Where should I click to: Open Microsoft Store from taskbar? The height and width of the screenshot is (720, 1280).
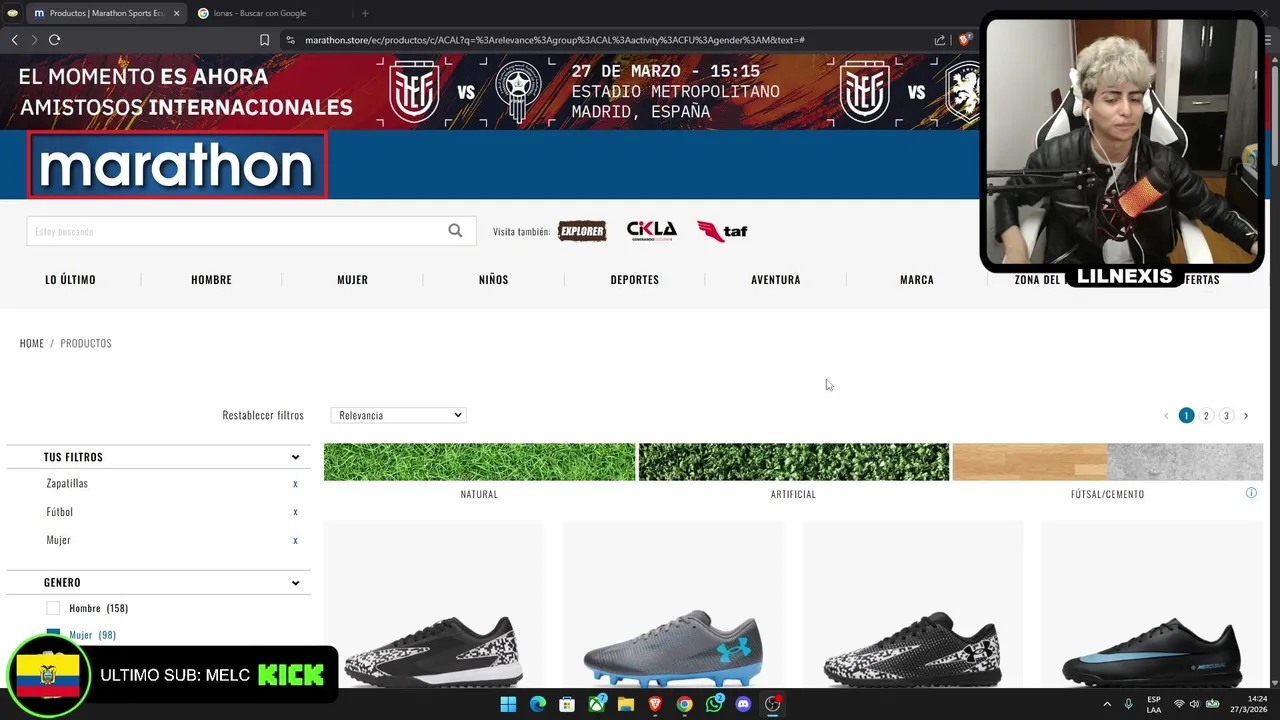[567, 704]
